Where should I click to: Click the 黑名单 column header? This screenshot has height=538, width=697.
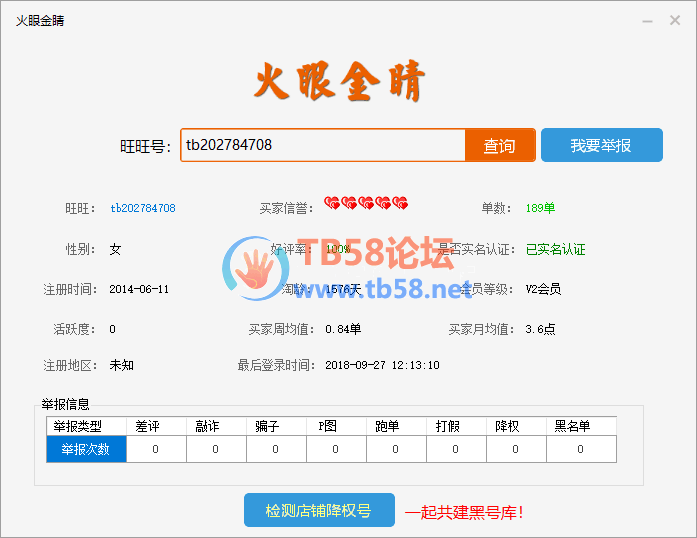[x=572, y=426]
